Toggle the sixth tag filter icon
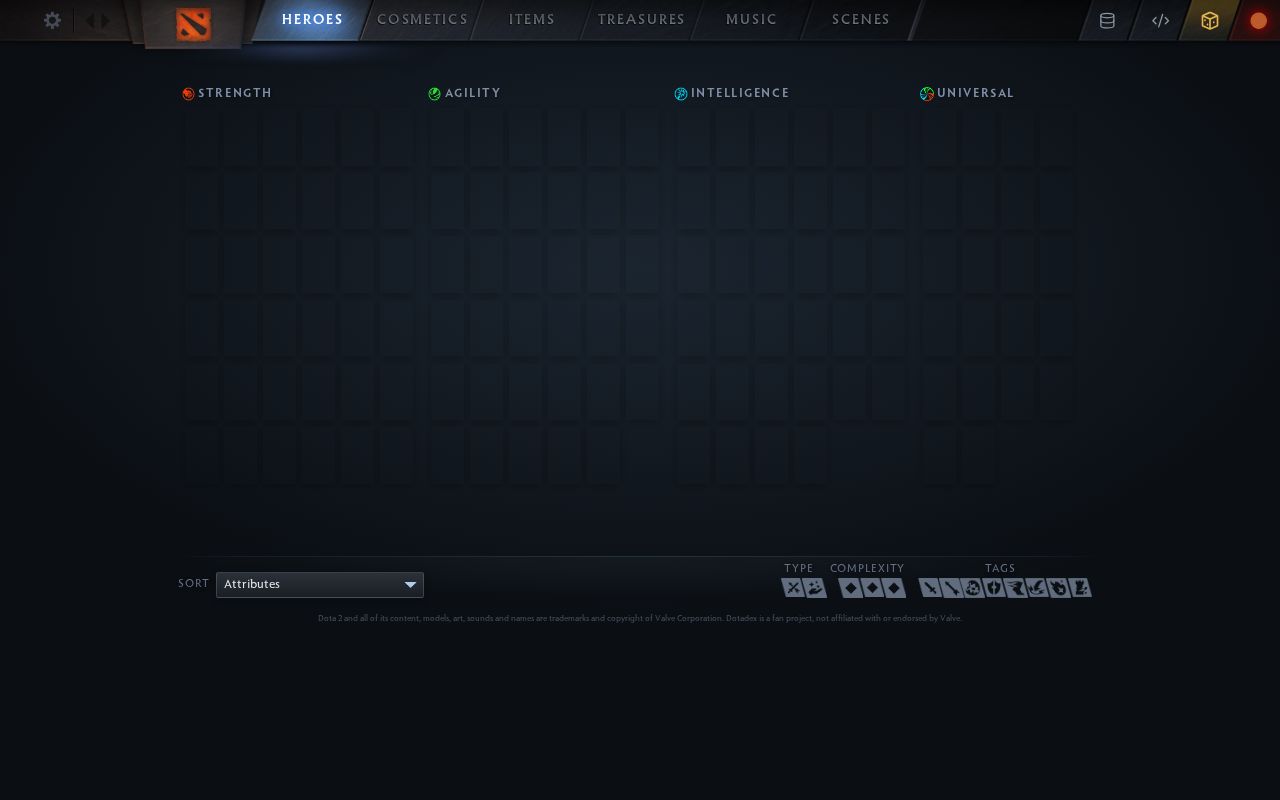Viewport: 1280px width, 800px height. (1037, 588)
